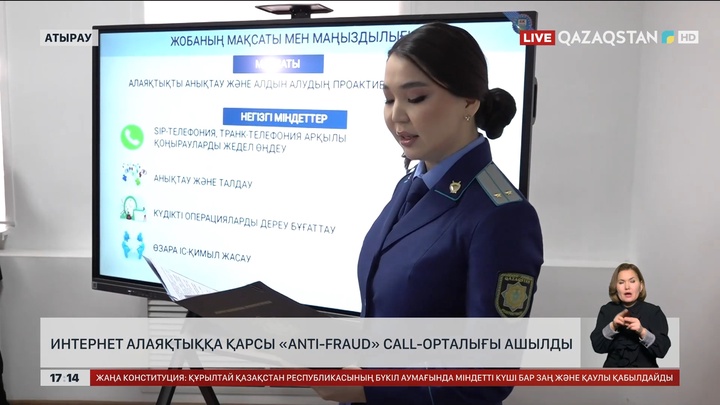Click the icon beside 'КҮДІКТІ ОПЕРАЦИЯЛАРДЫ' line
Screen dimensions: 720x405
tap(133, 209)
